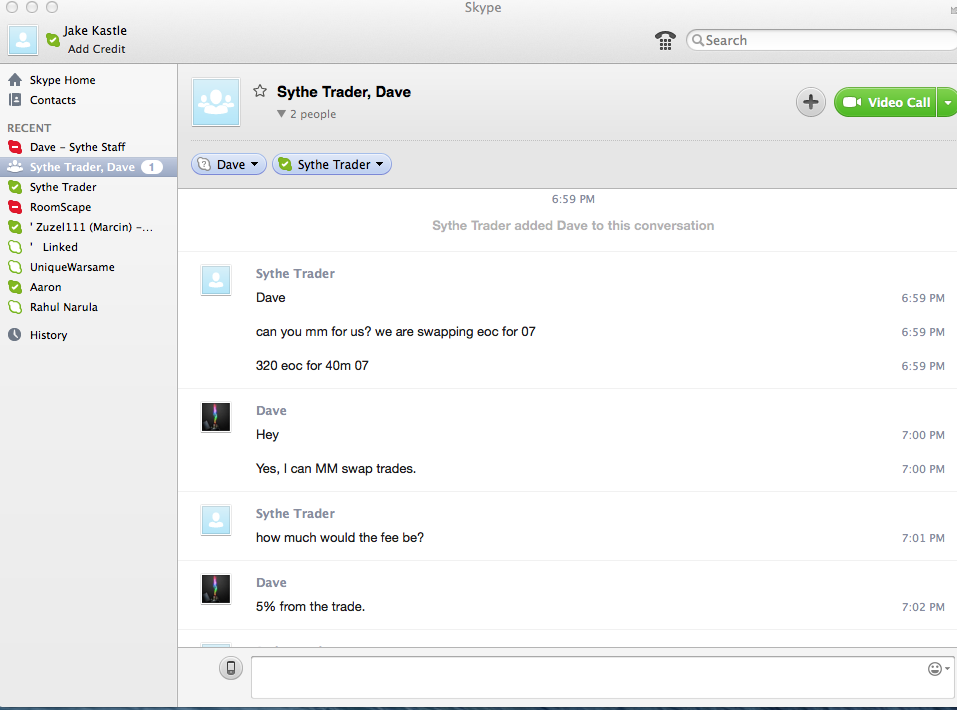Click the unread badge on Sythe Trader, Dave
Screen dimensions: 957x710
(x=151, y=167)
